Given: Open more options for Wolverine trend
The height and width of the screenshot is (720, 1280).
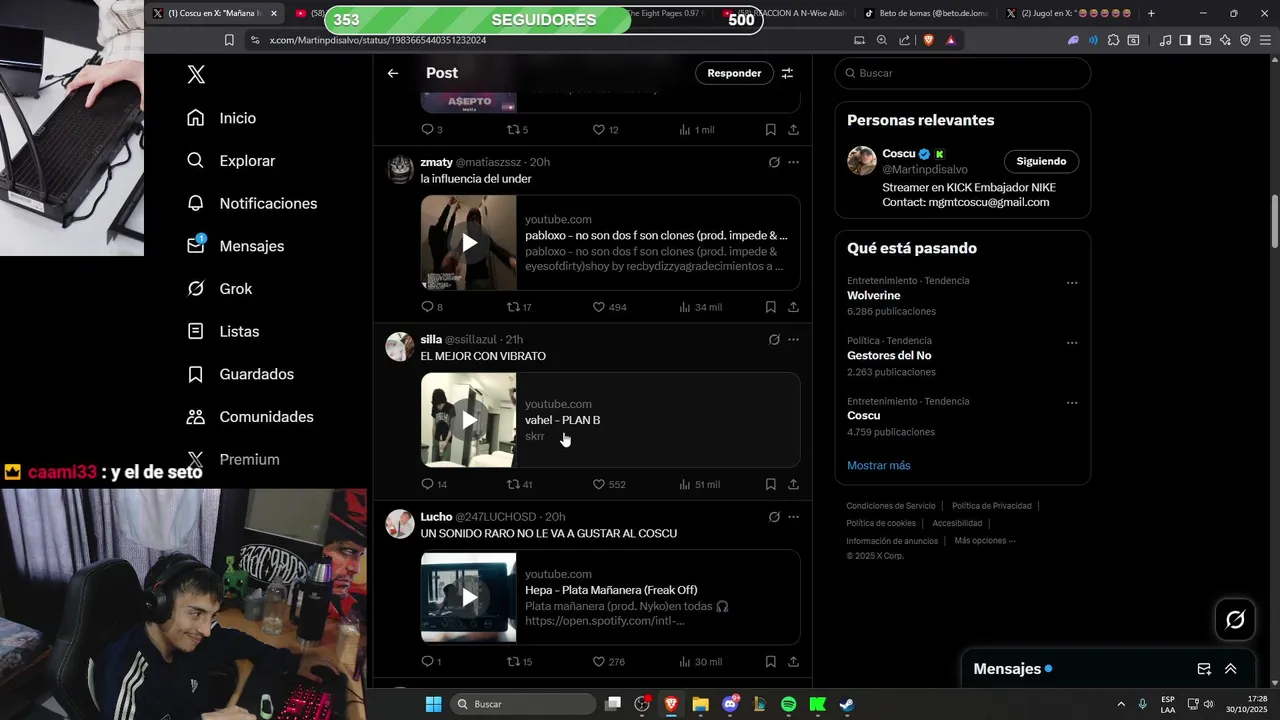Looking at the screenshot, I should coord(1072,283).
